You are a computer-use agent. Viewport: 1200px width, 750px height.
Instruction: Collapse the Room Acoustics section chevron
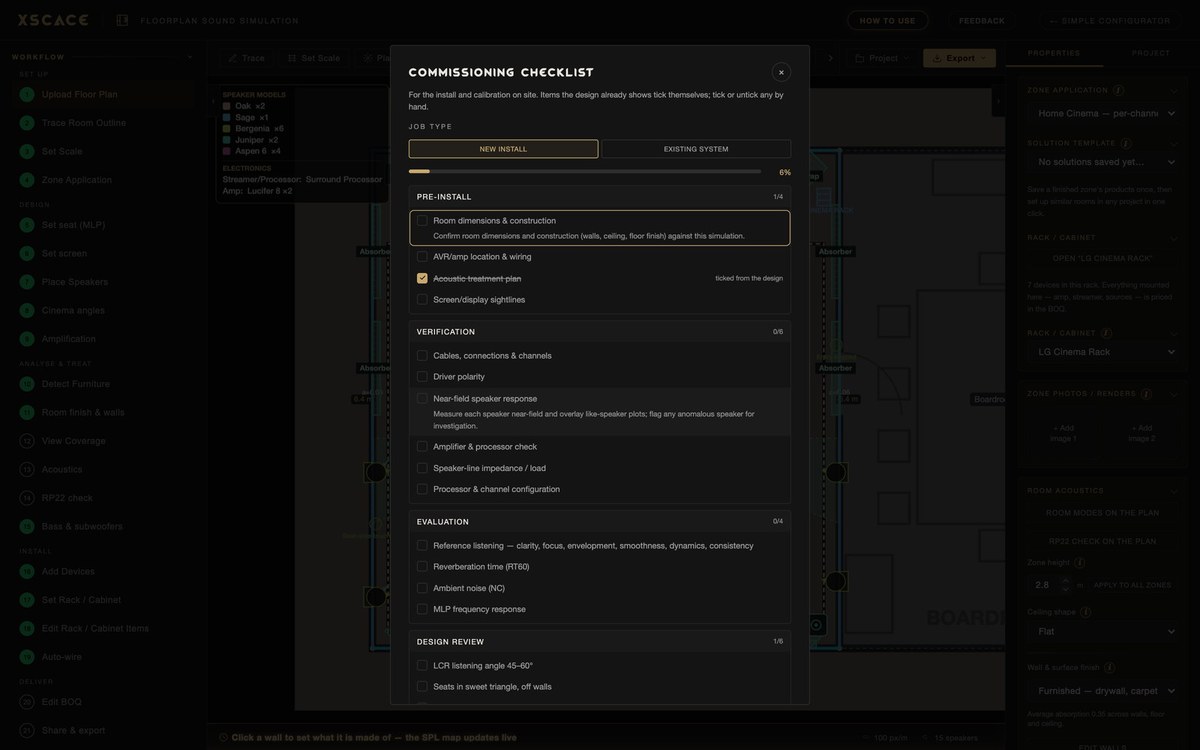tap(1175, 491)
